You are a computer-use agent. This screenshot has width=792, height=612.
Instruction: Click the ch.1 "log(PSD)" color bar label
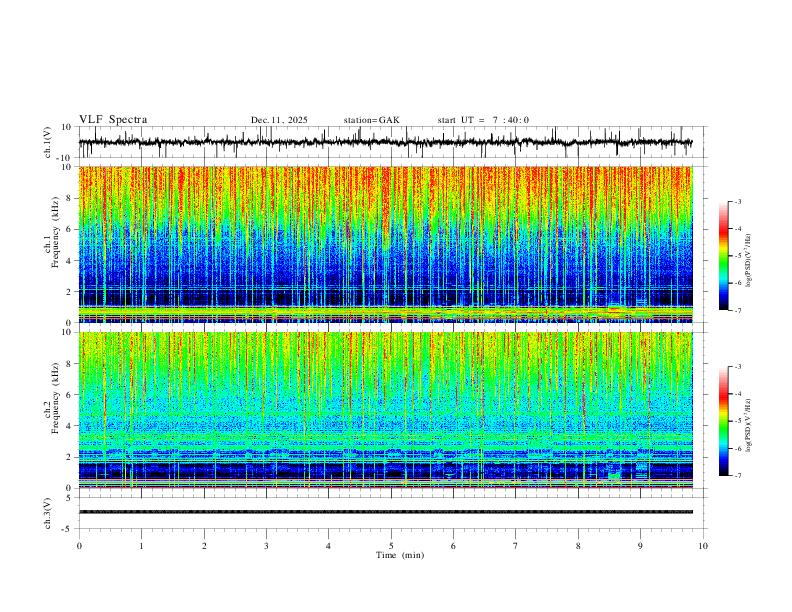tap(749, 261)
